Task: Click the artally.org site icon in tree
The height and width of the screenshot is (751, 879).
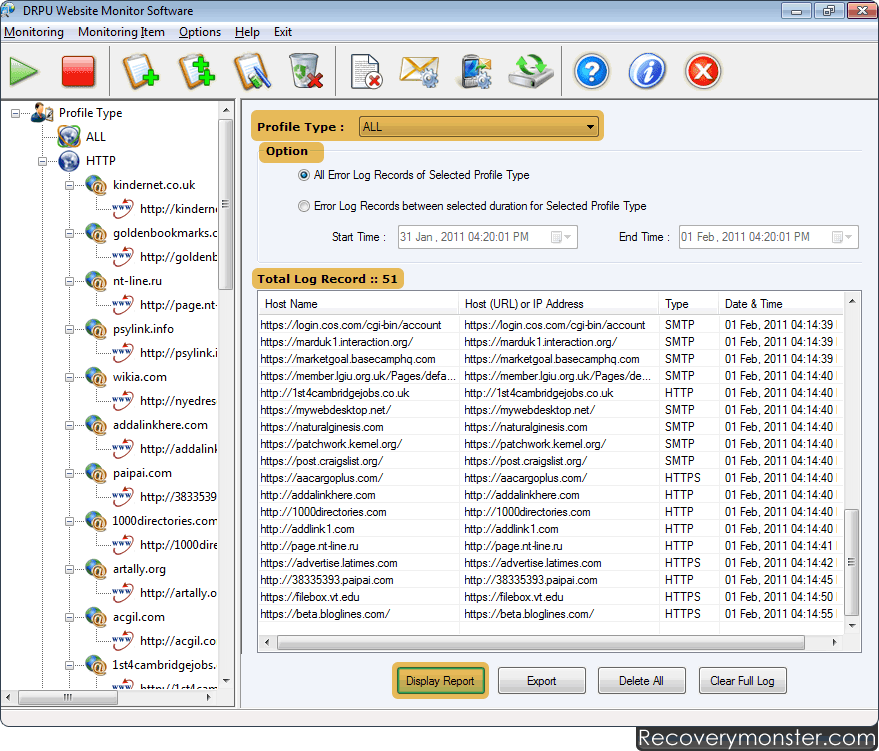Action: click(96, 569)
